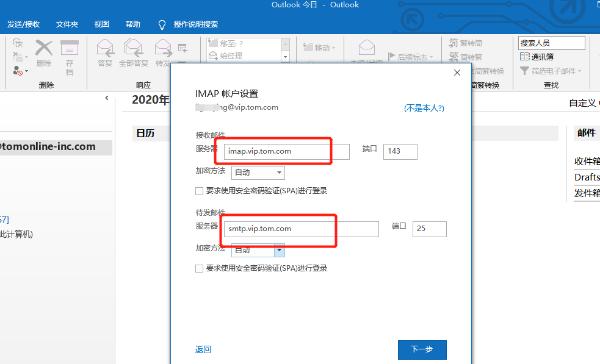The image size is (600, 364).
Task: Collapse the folder pane chevron
Action: [107, 98]
